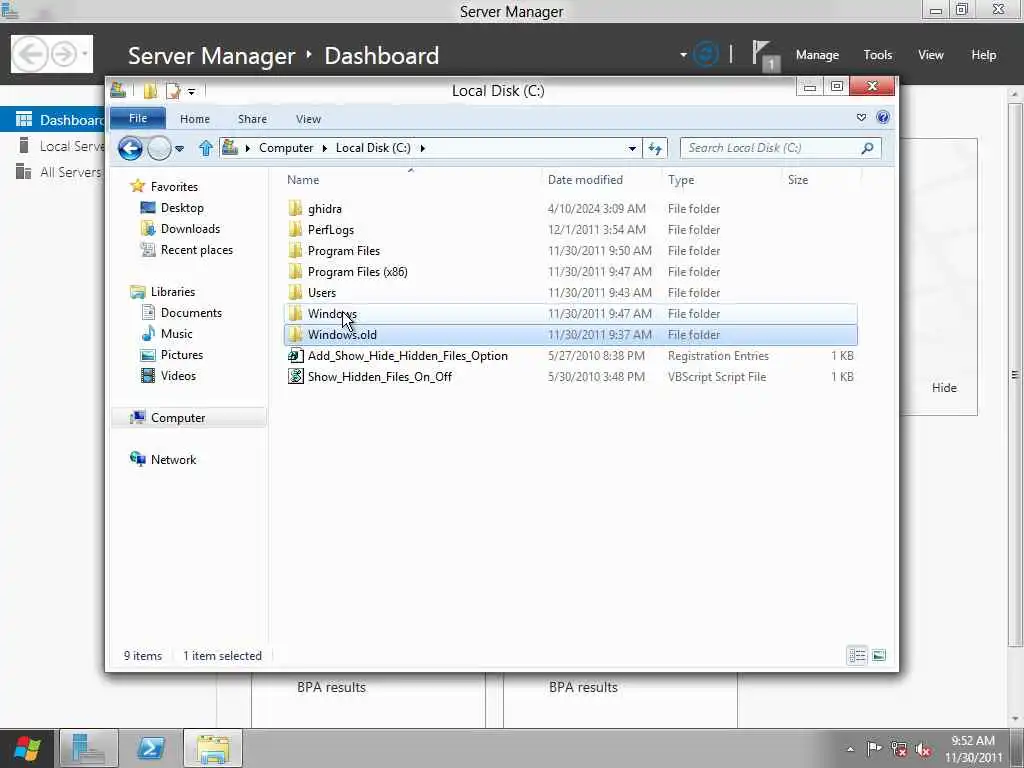Open Server Manager notifications flag
1024x768 pixels.
pyautogui.click(x=765, y=56)
